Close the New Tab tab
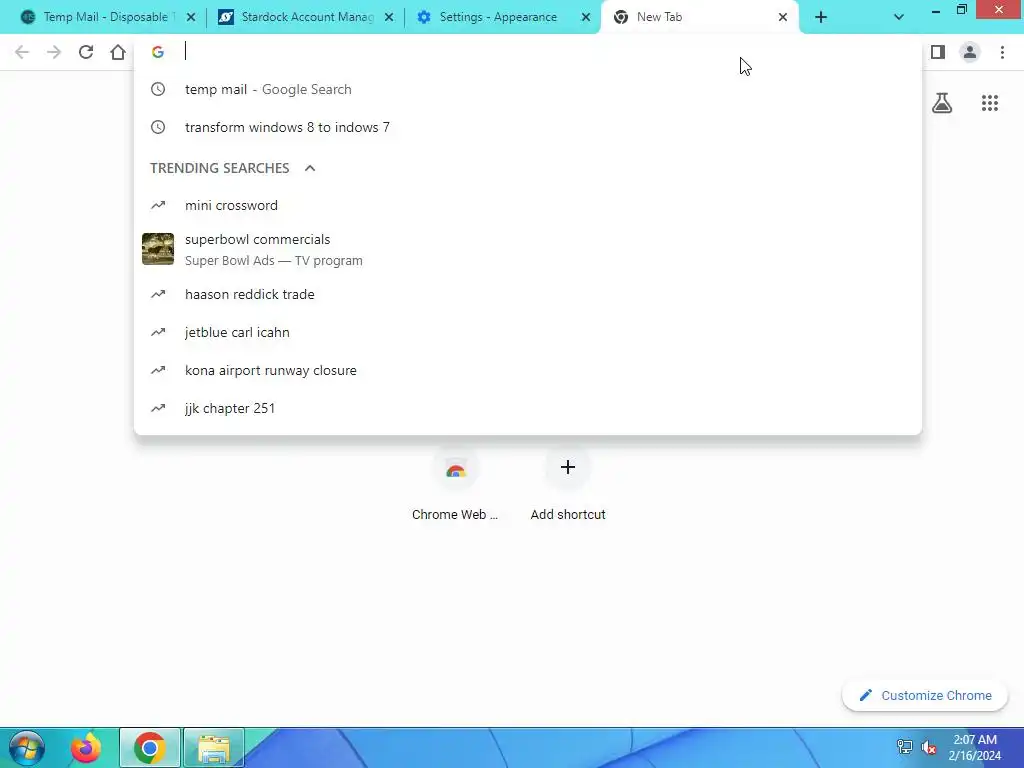Image resolution: width=1024 pixels, height=768 pixels. pos(782,18)
